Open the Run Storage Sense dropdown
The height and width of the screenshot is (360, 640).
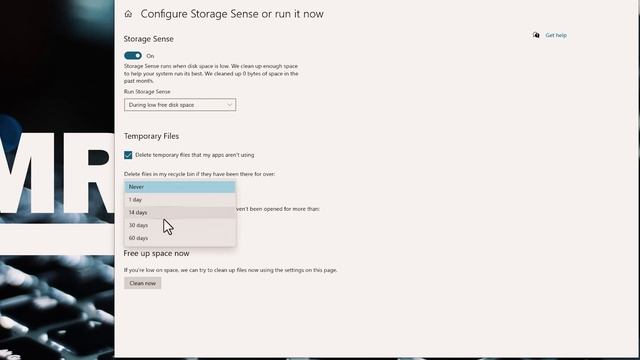click(x=180, y=105)
